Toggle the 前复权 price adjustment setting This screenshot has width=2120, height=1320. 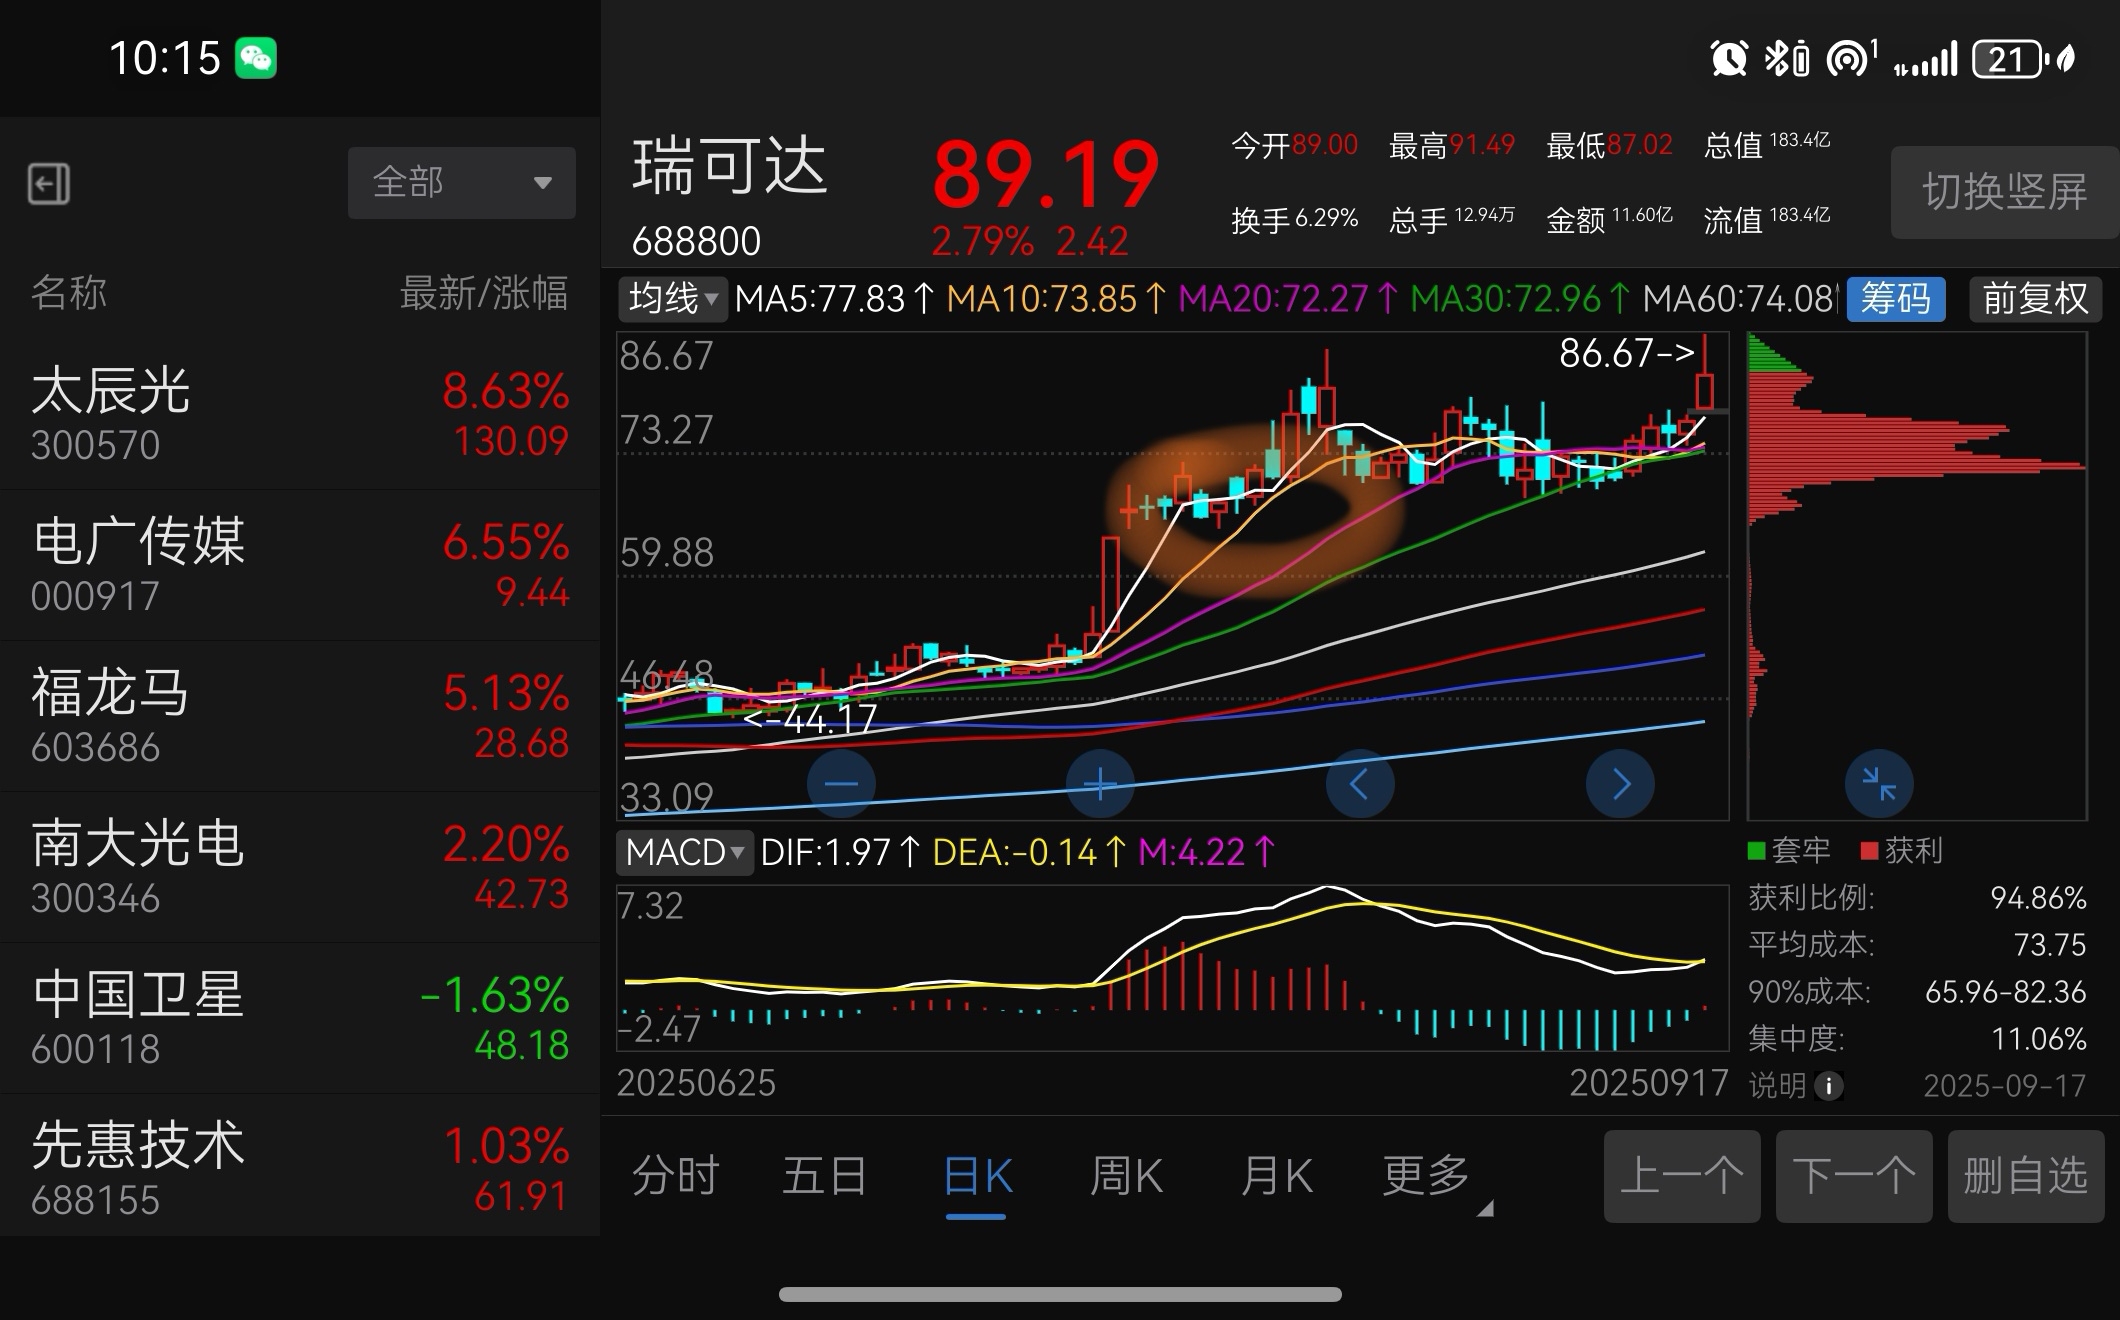coord(2035,299)
